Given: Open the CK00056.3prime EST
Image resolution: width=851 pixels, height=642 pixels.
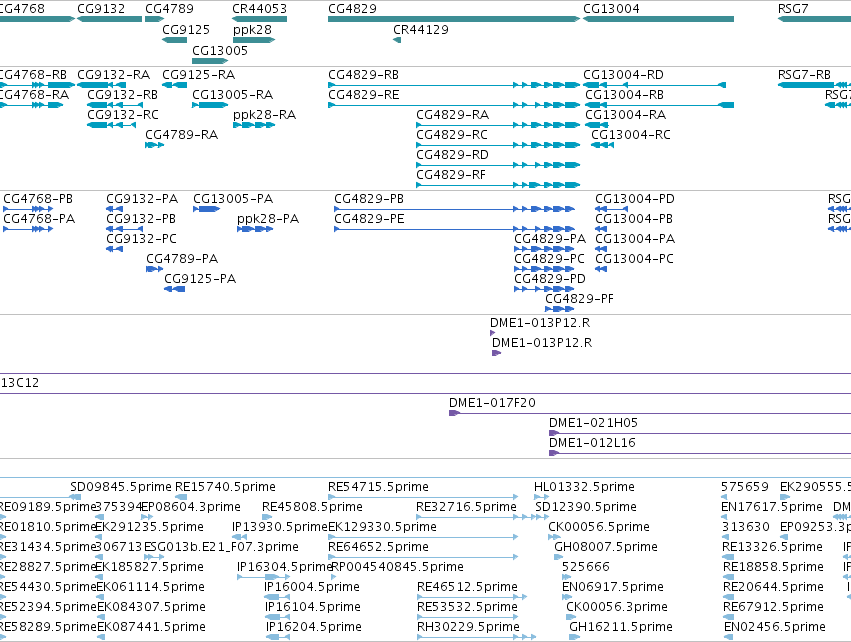Looking at the screenshot, I should point(617,607).
